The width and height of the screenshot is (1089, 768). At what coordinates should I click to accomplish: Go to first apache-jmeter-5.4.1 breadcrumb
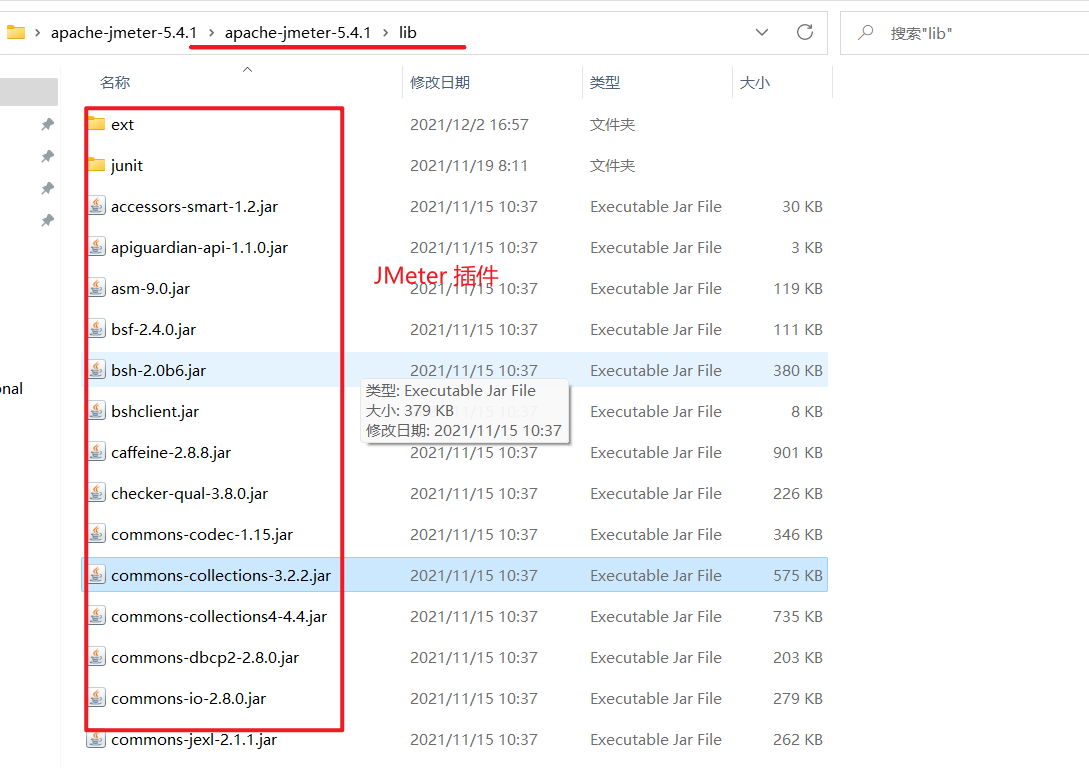[124, 33]
